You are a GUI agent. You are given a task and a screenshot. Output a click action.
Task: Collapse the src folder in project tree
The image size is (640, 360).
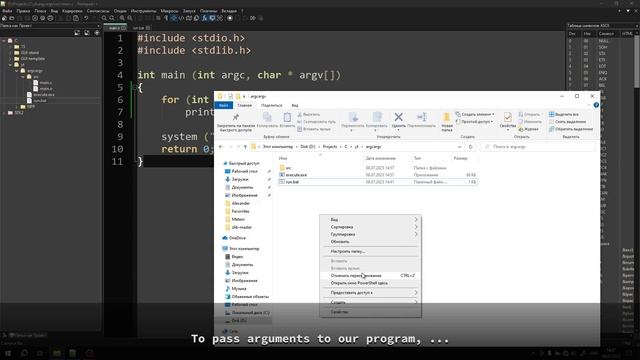coord(23,77)
